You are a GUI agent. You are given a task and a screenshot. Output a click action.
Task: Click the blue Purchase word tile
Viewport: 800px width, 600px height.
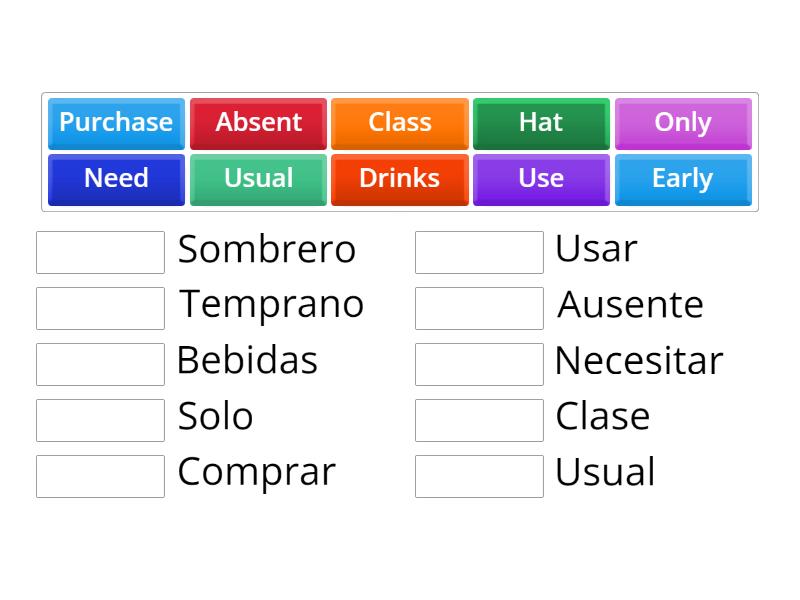coord(116,123)
